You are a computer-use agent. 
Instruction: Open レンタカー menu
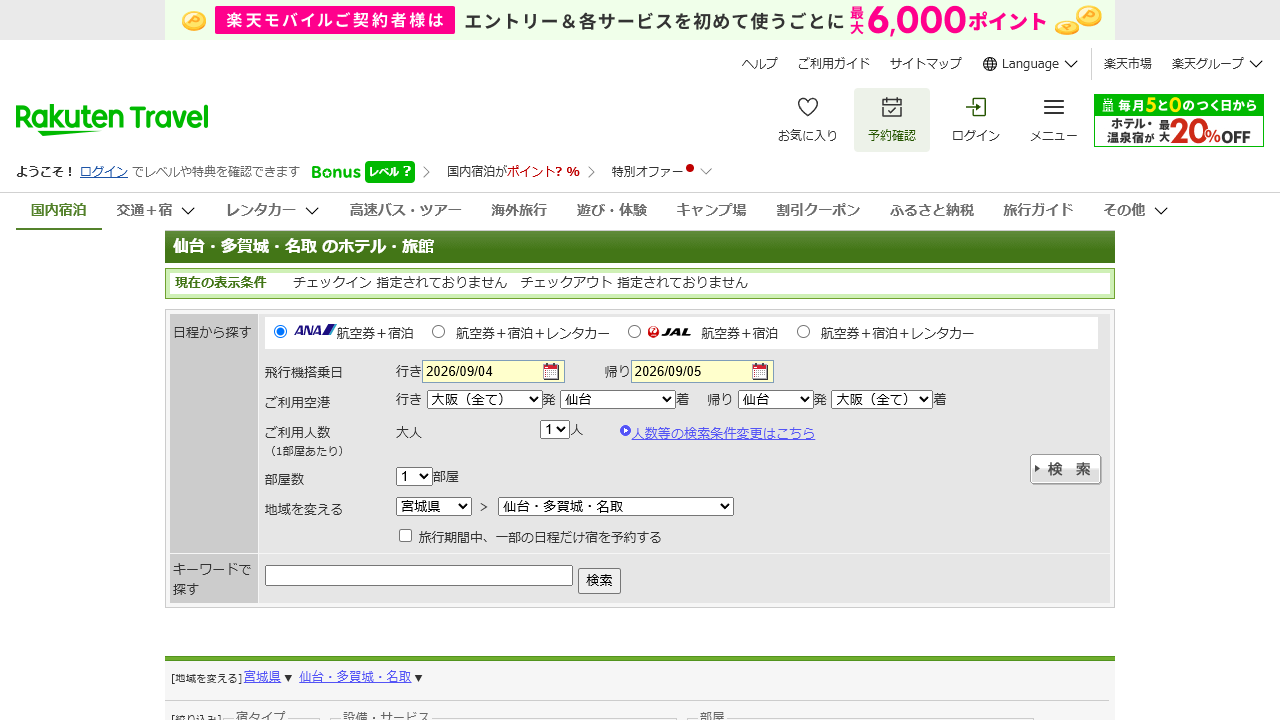[272, 210]
